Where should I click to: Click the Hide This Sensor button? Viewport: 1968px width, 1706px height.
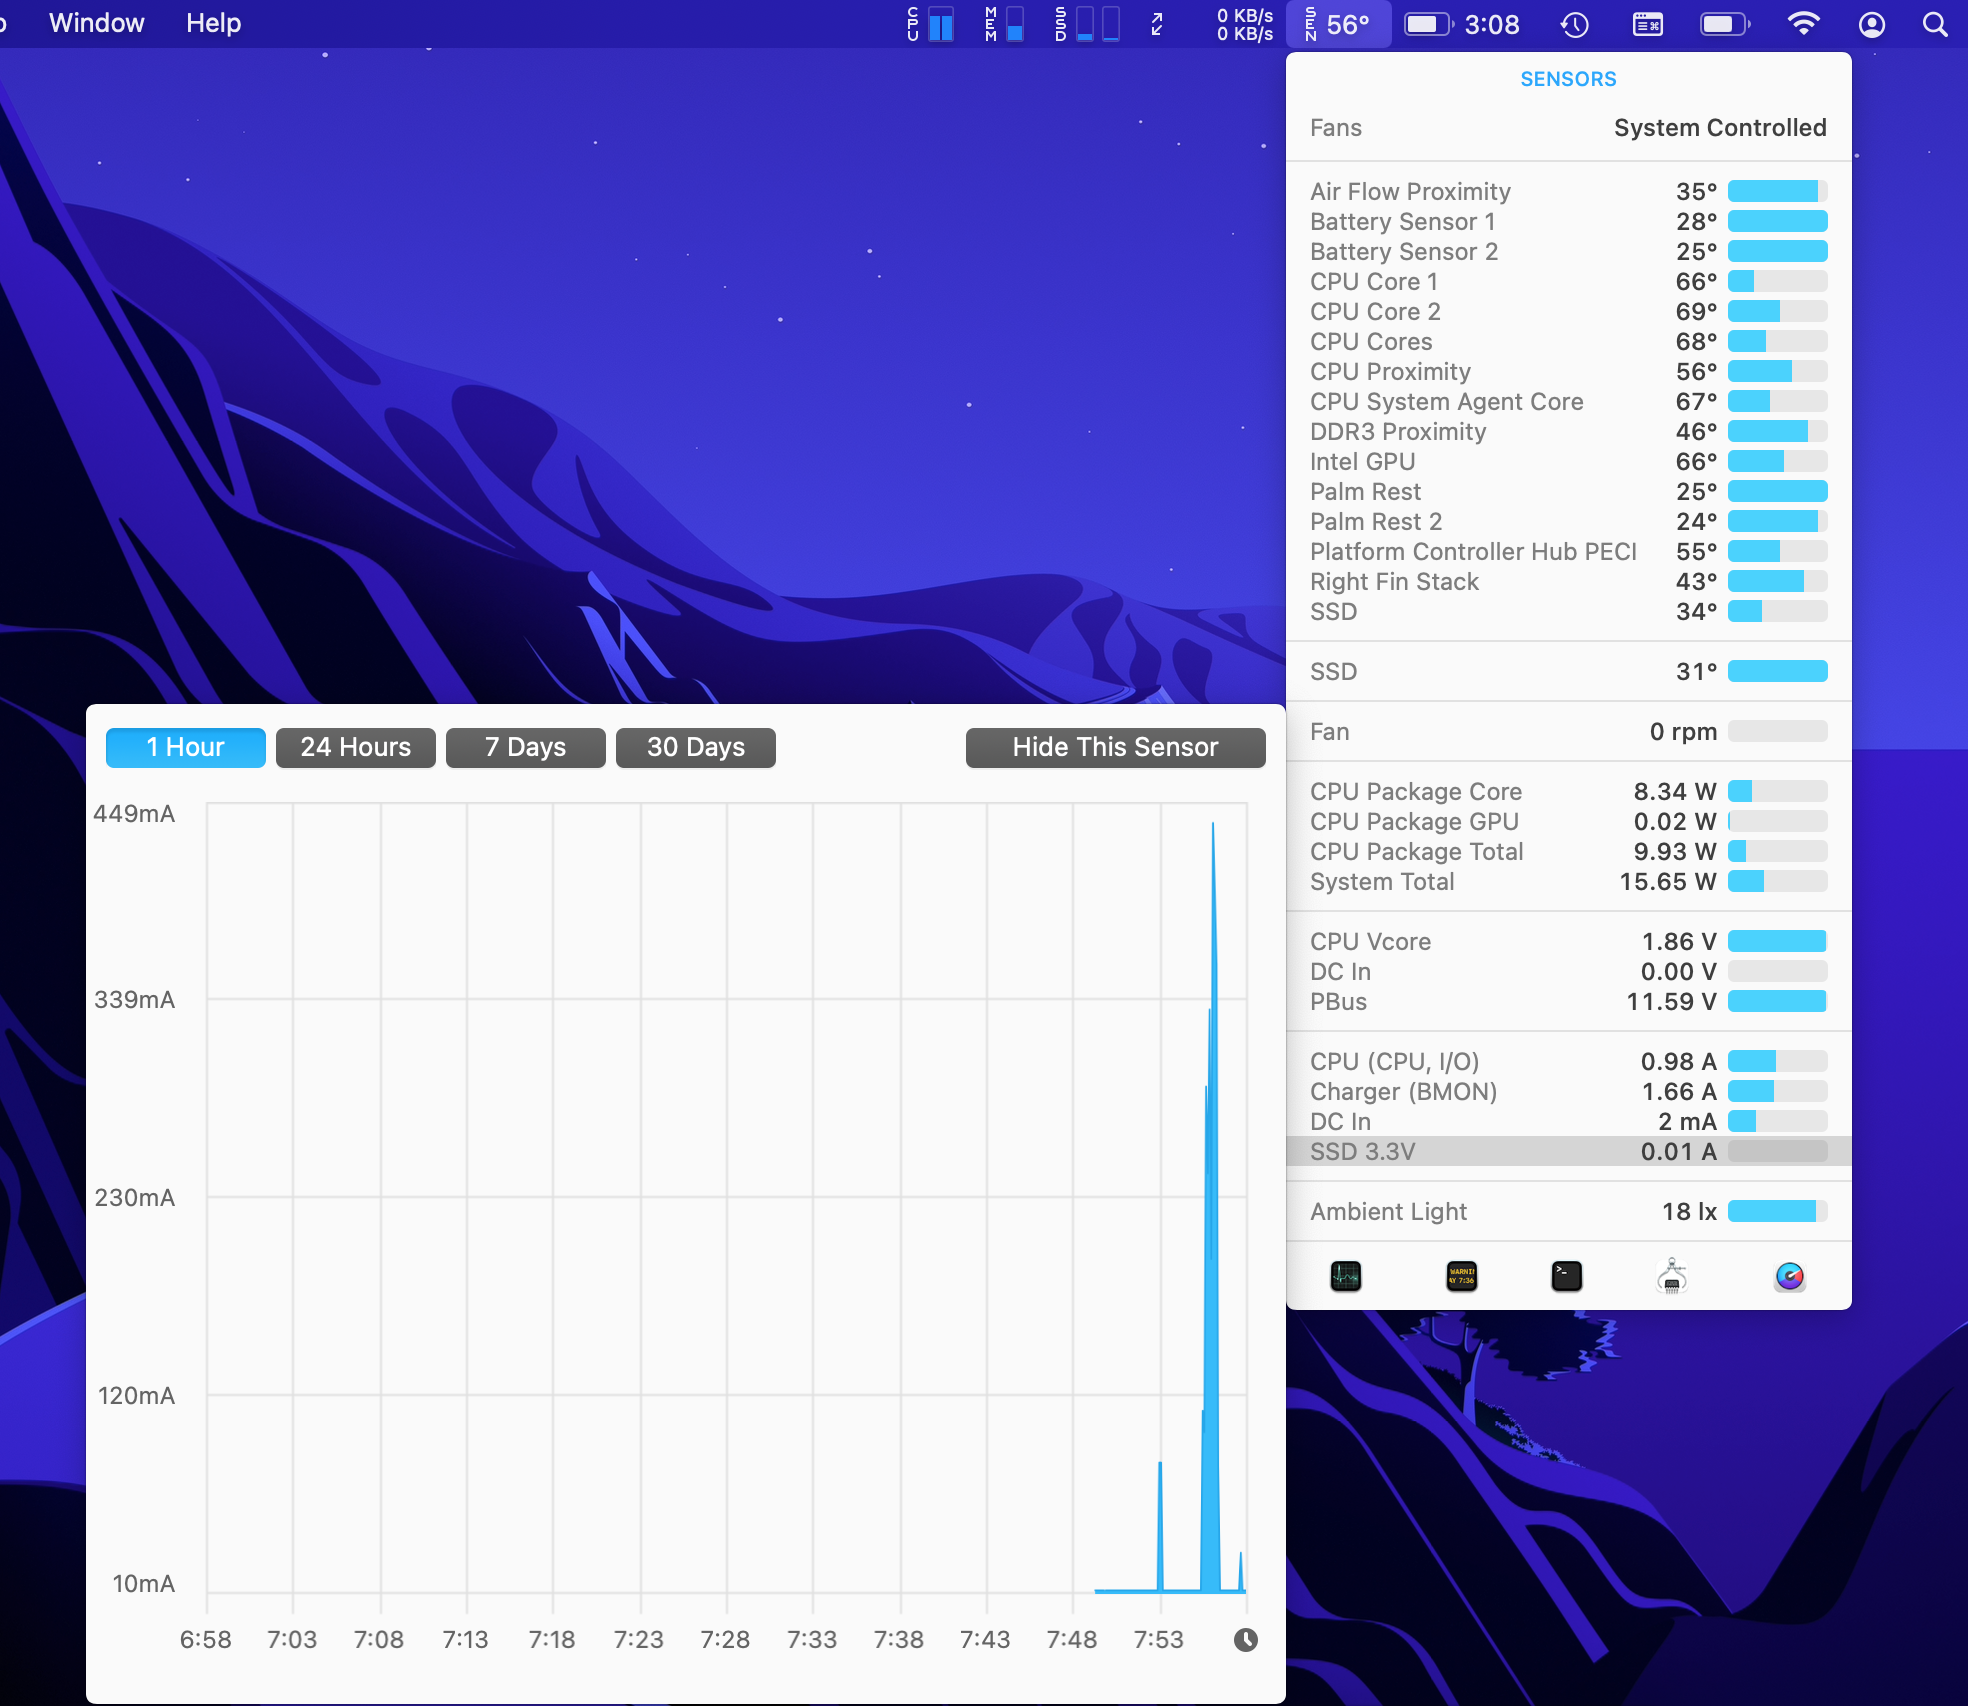click(1115, 747)
